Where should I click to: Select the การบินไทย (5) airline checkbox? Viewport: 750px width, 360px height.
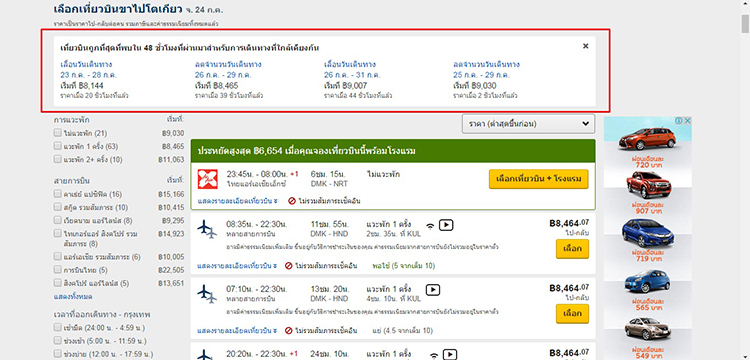tap(57, 270)
